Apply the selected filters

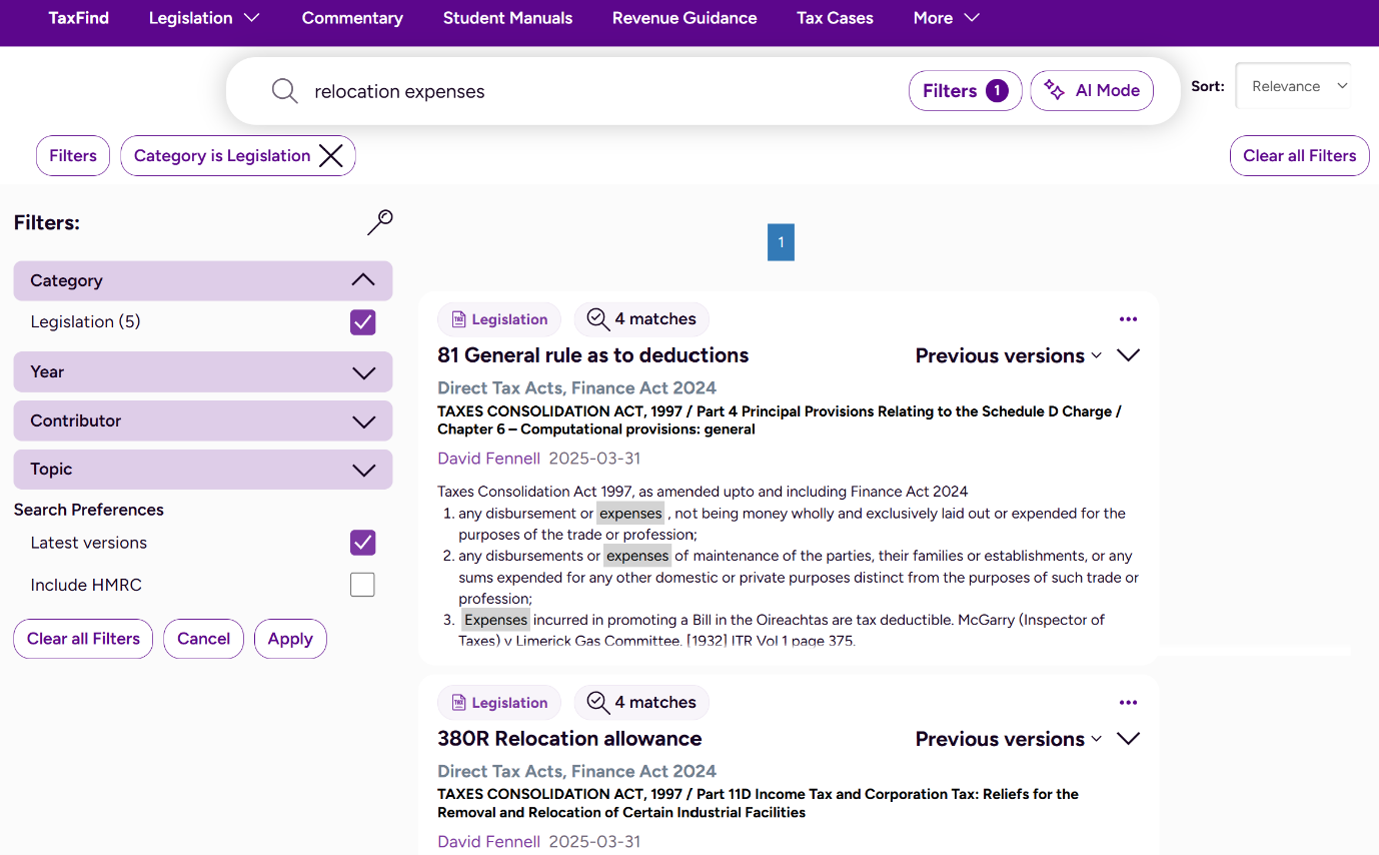pos(290,639)
